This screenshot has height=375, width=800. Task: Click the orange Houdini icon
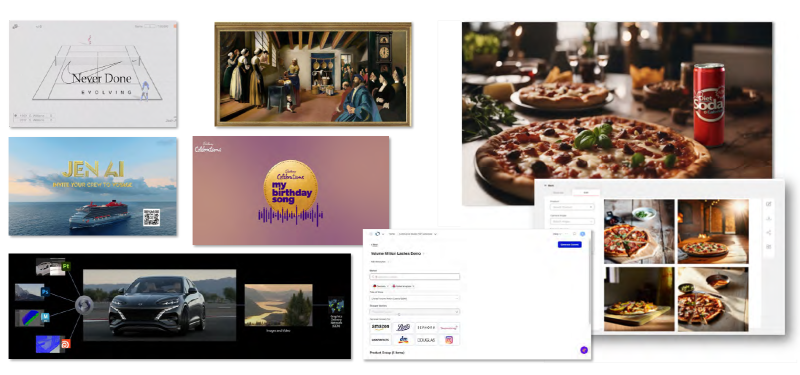pos(65,344)
